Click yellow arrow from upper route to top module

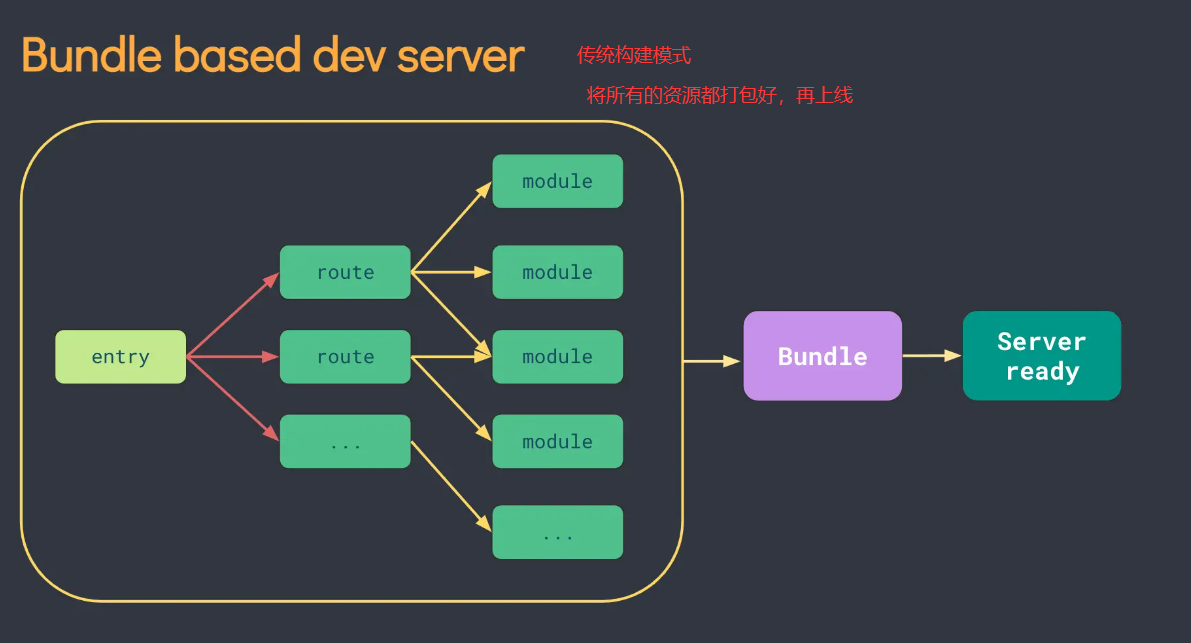451,227
